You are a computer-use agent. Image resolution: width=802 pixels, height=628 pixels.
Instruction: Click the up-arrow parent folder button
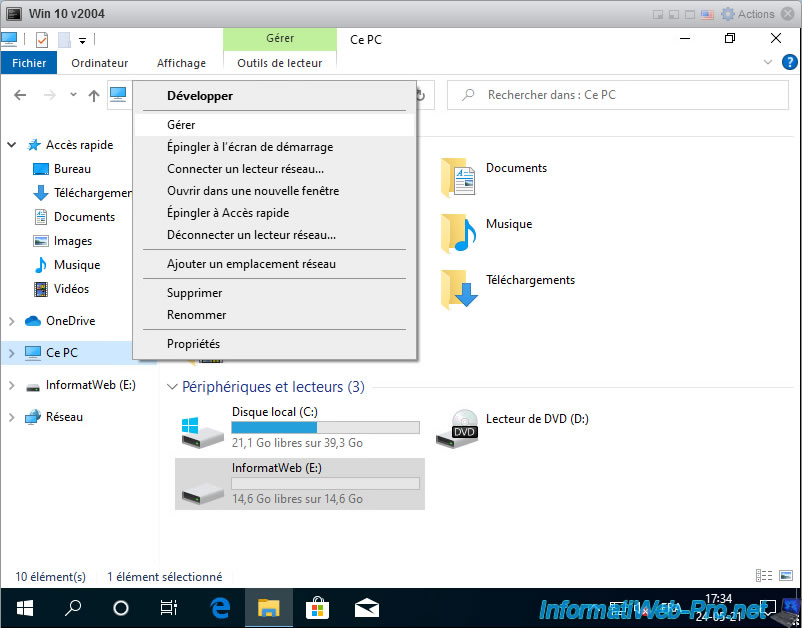pos(94,95)
